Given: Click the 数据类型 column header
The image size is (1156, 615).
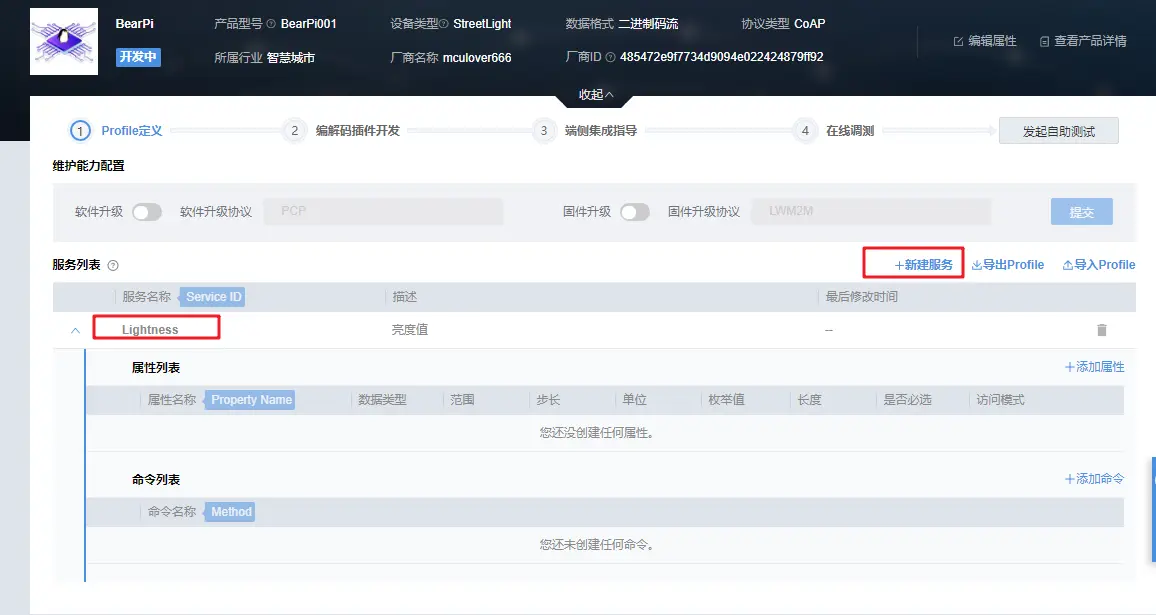Looking at the screenshot, I should click(x=382, y=400).
